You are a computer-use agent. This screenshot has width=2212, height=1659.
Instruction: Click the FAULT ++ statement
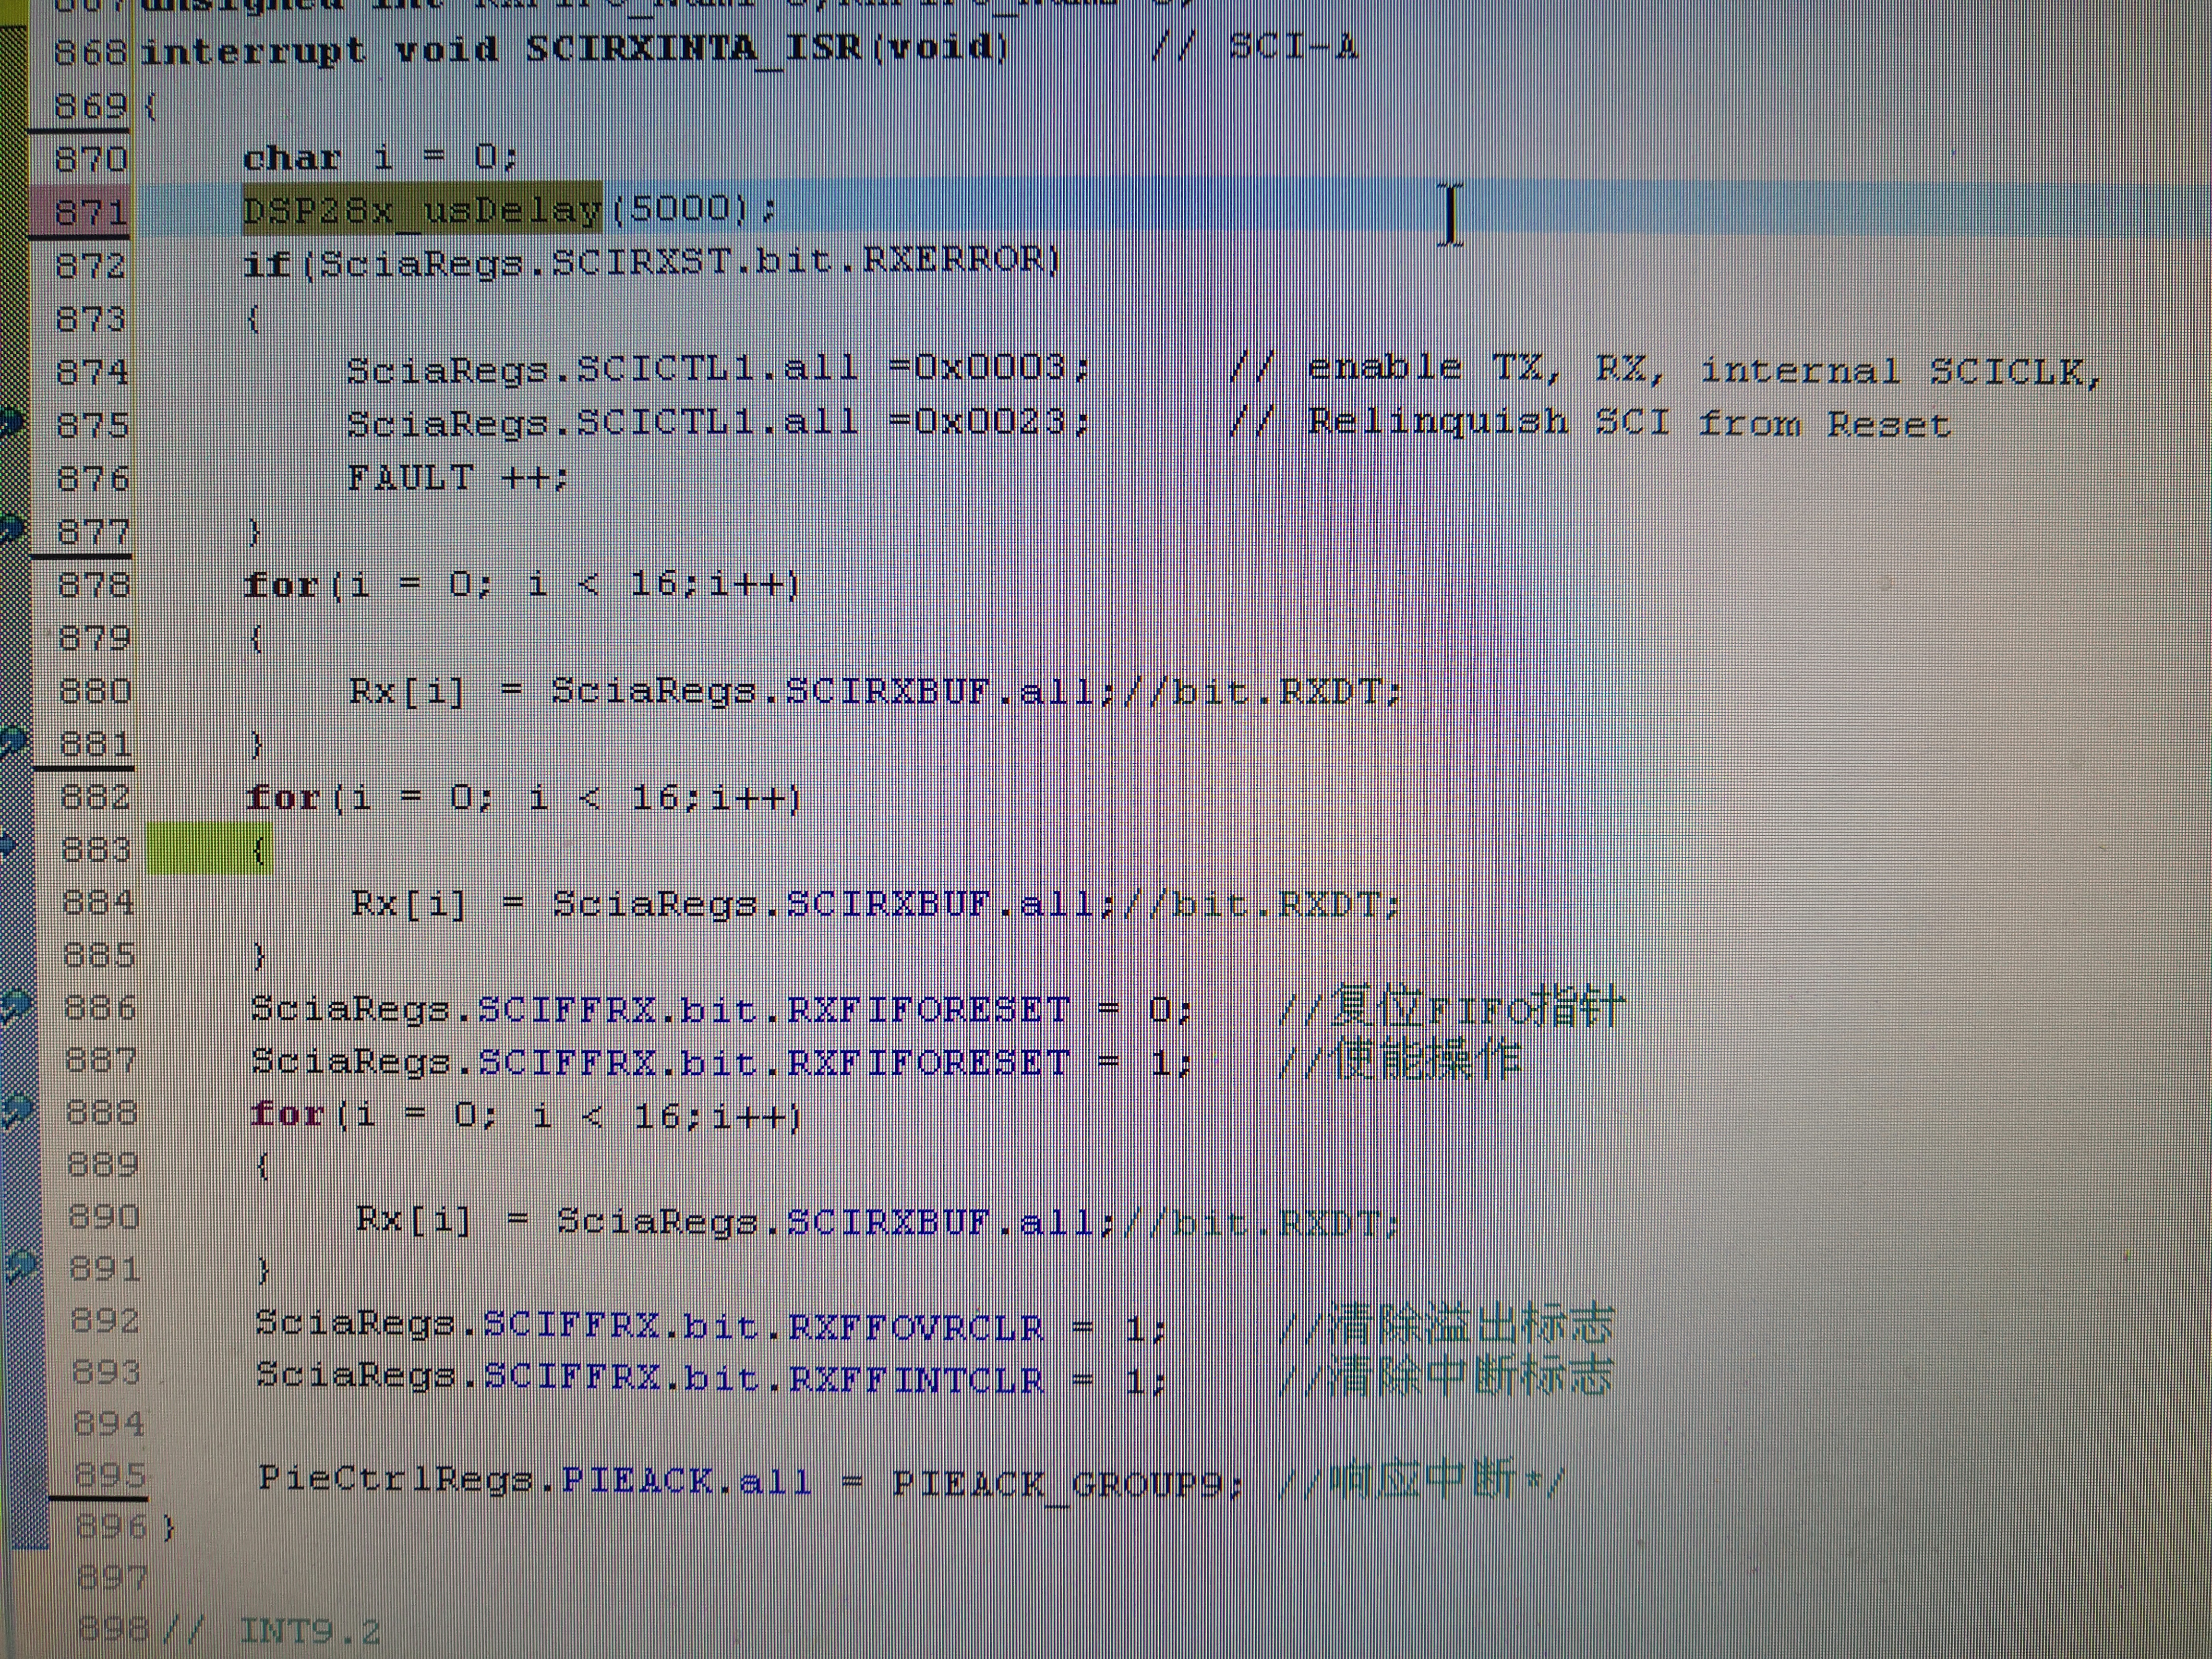click(x=456, y=478)
